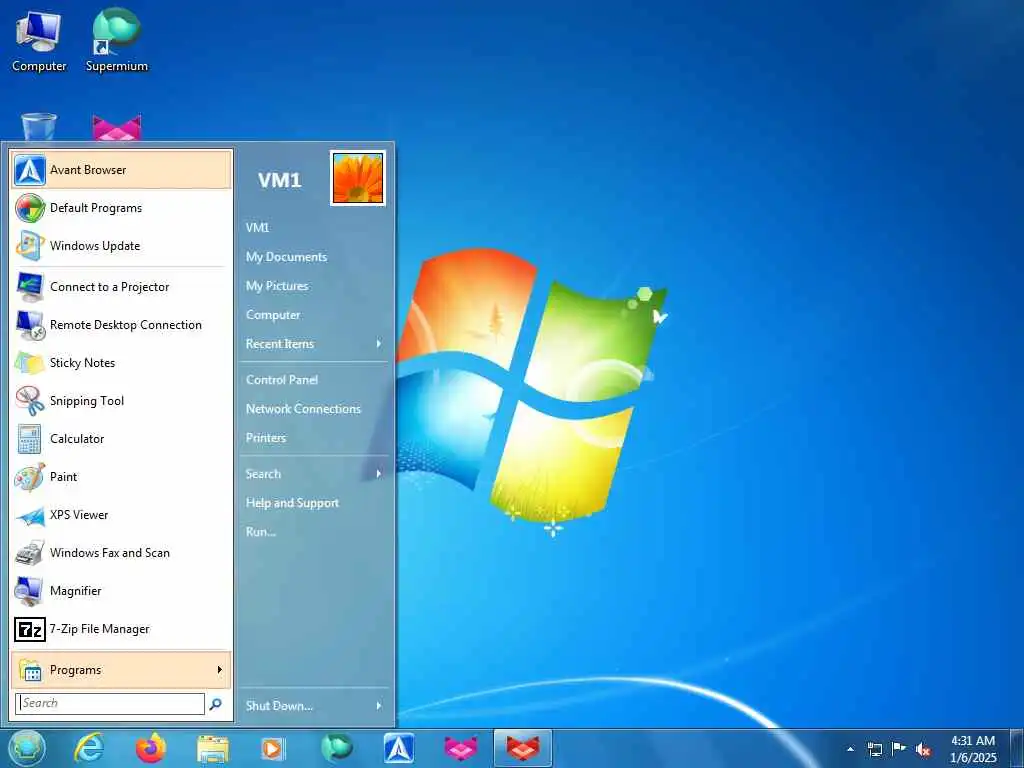1024x768 pixels.
Task: Open XPS Viewer via its paper plane icon
Action: click(x=30, y=515)
